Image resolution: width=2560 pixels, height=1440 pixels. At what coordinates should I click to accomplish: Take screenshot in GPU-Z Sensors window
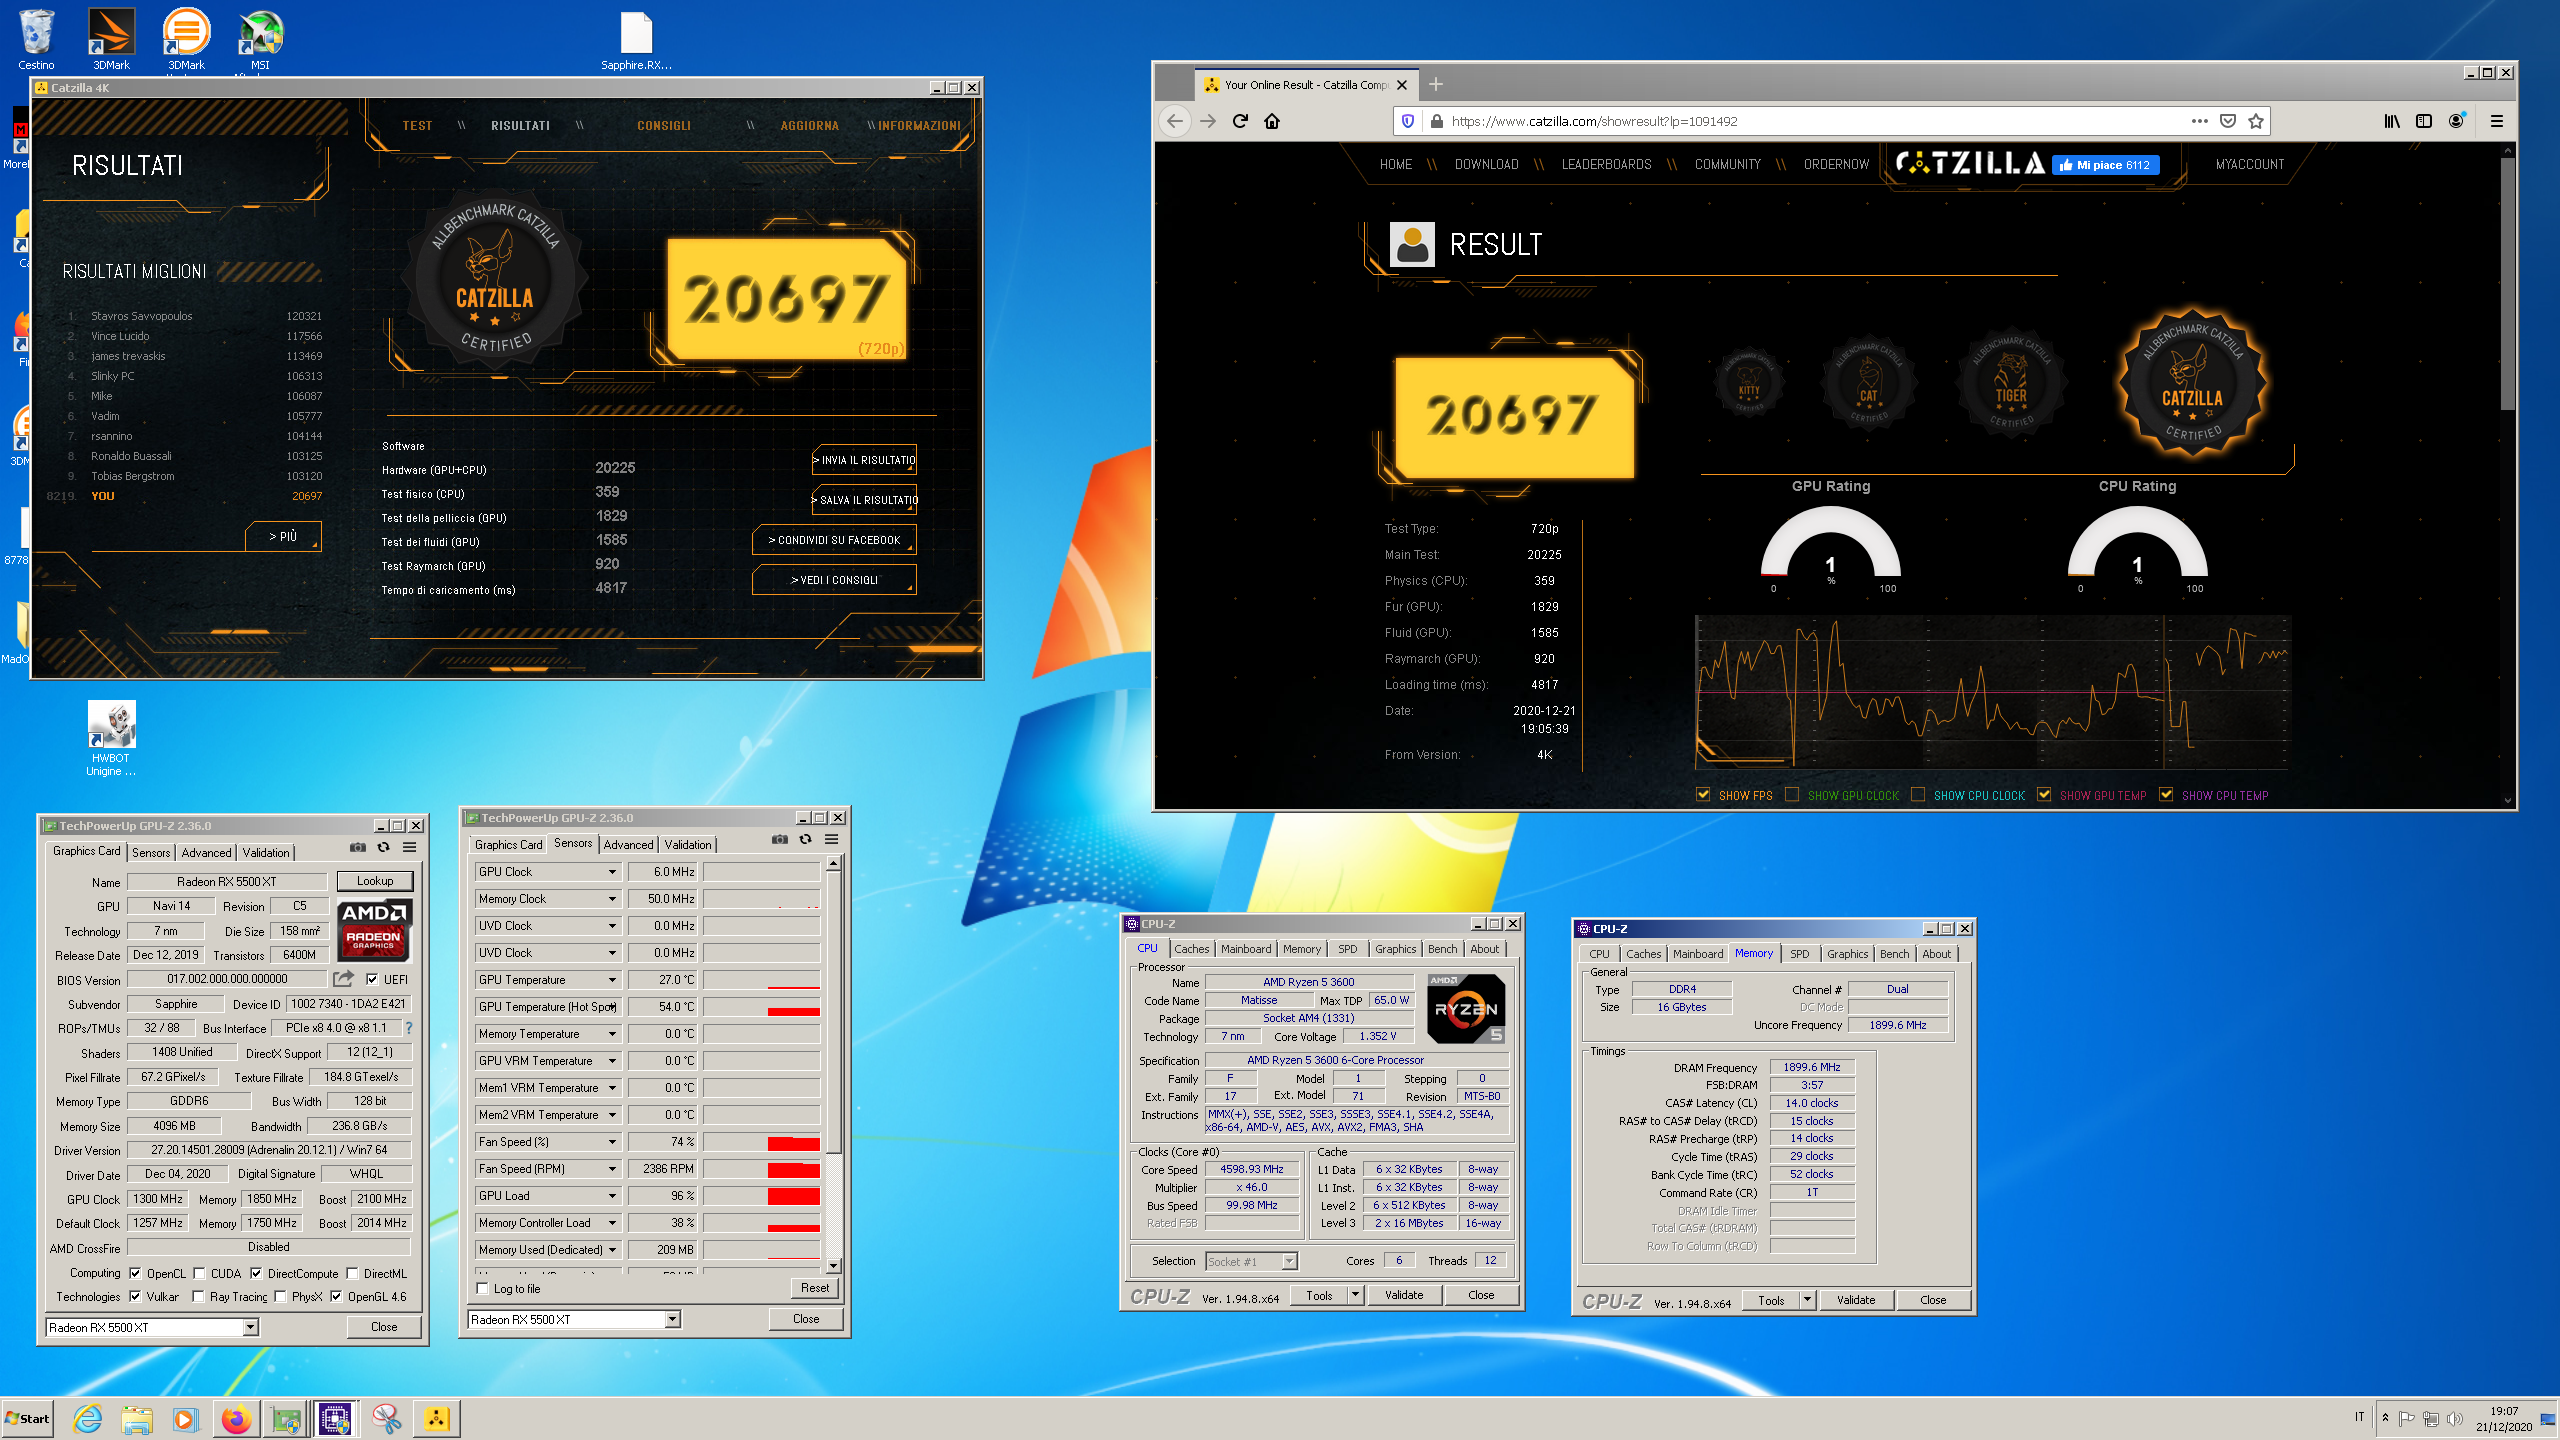coord(780,840)
